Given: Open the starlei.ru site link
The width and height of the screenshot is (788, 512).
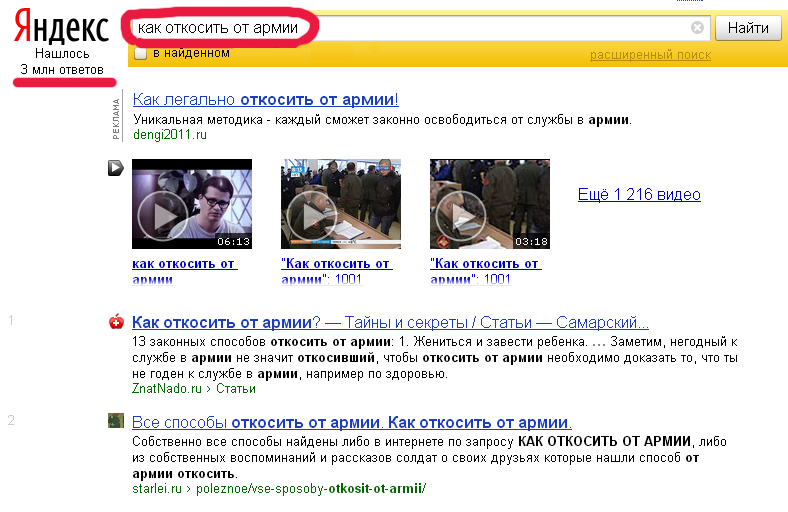Looking at the screenshot, I should tap(157, 488).
